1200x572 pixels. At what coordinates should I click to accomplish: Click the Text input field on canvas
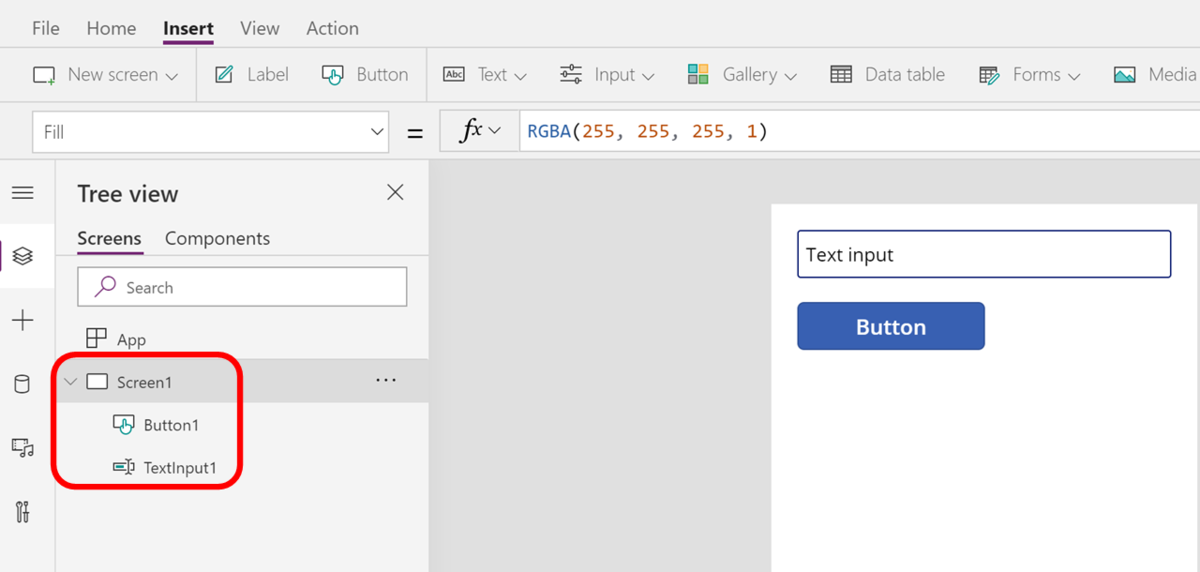coord(984,254)
